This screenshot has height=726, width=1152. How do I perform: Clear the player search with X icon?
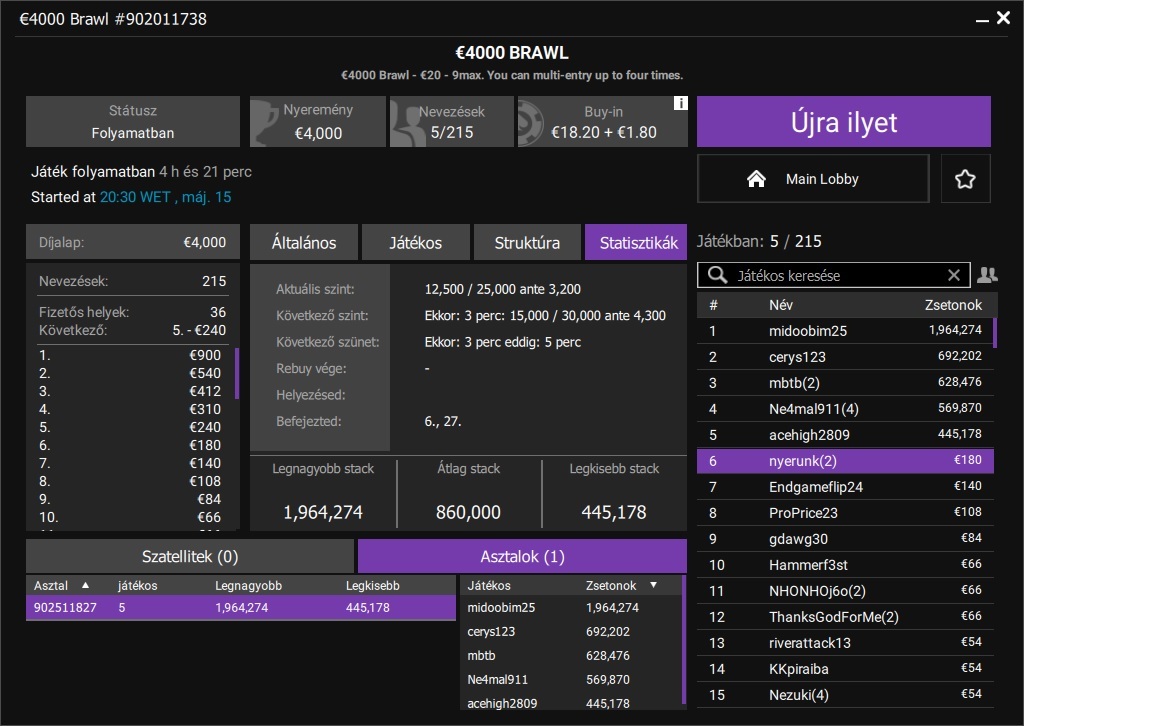954,275
